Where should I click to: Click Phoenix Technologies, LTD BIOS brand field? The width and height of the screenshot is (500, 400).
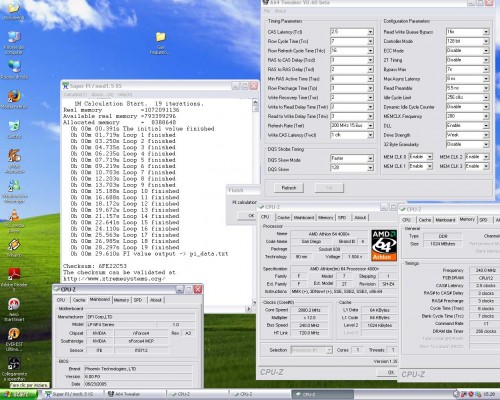[x=138, y=369]
